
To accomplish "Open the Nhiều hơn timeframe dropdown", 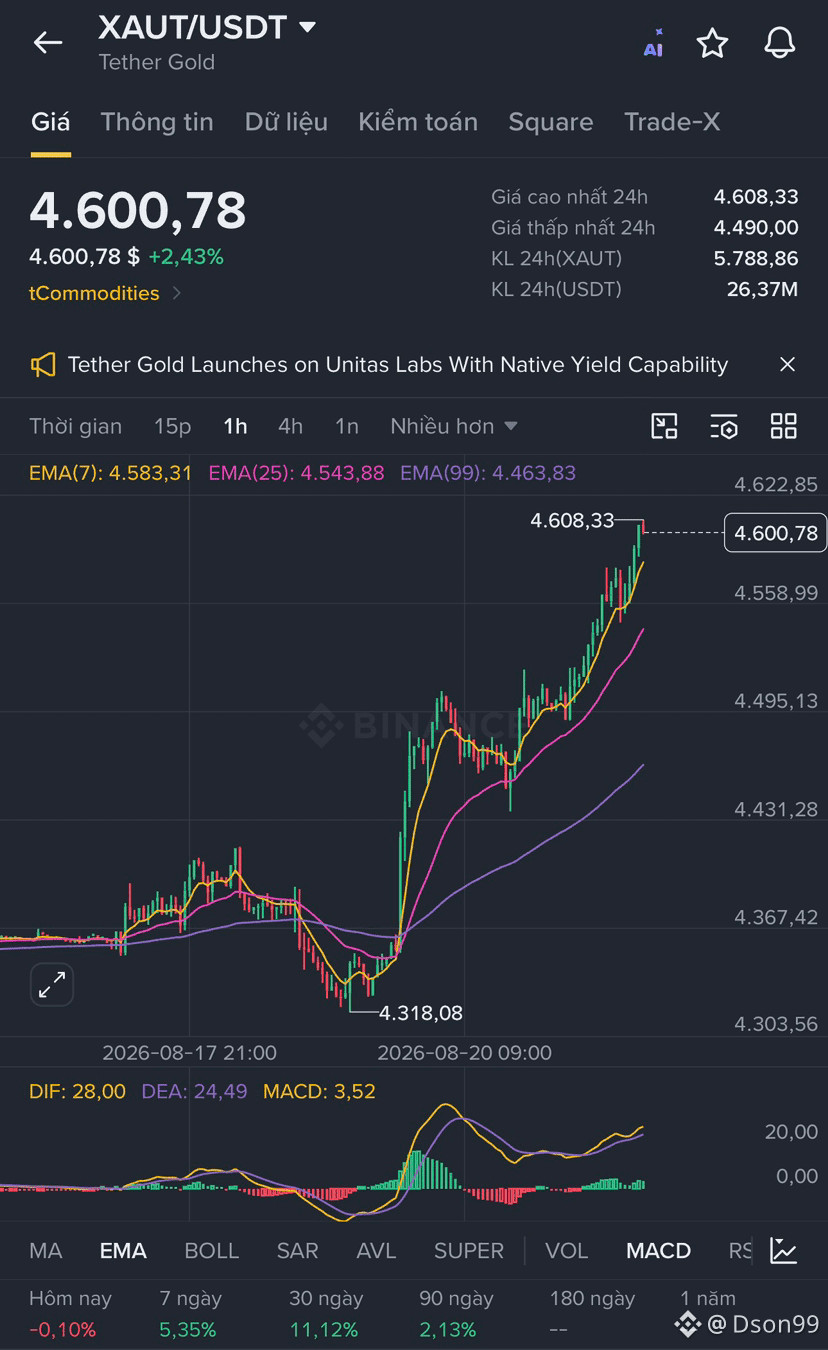I will point(454,426).
